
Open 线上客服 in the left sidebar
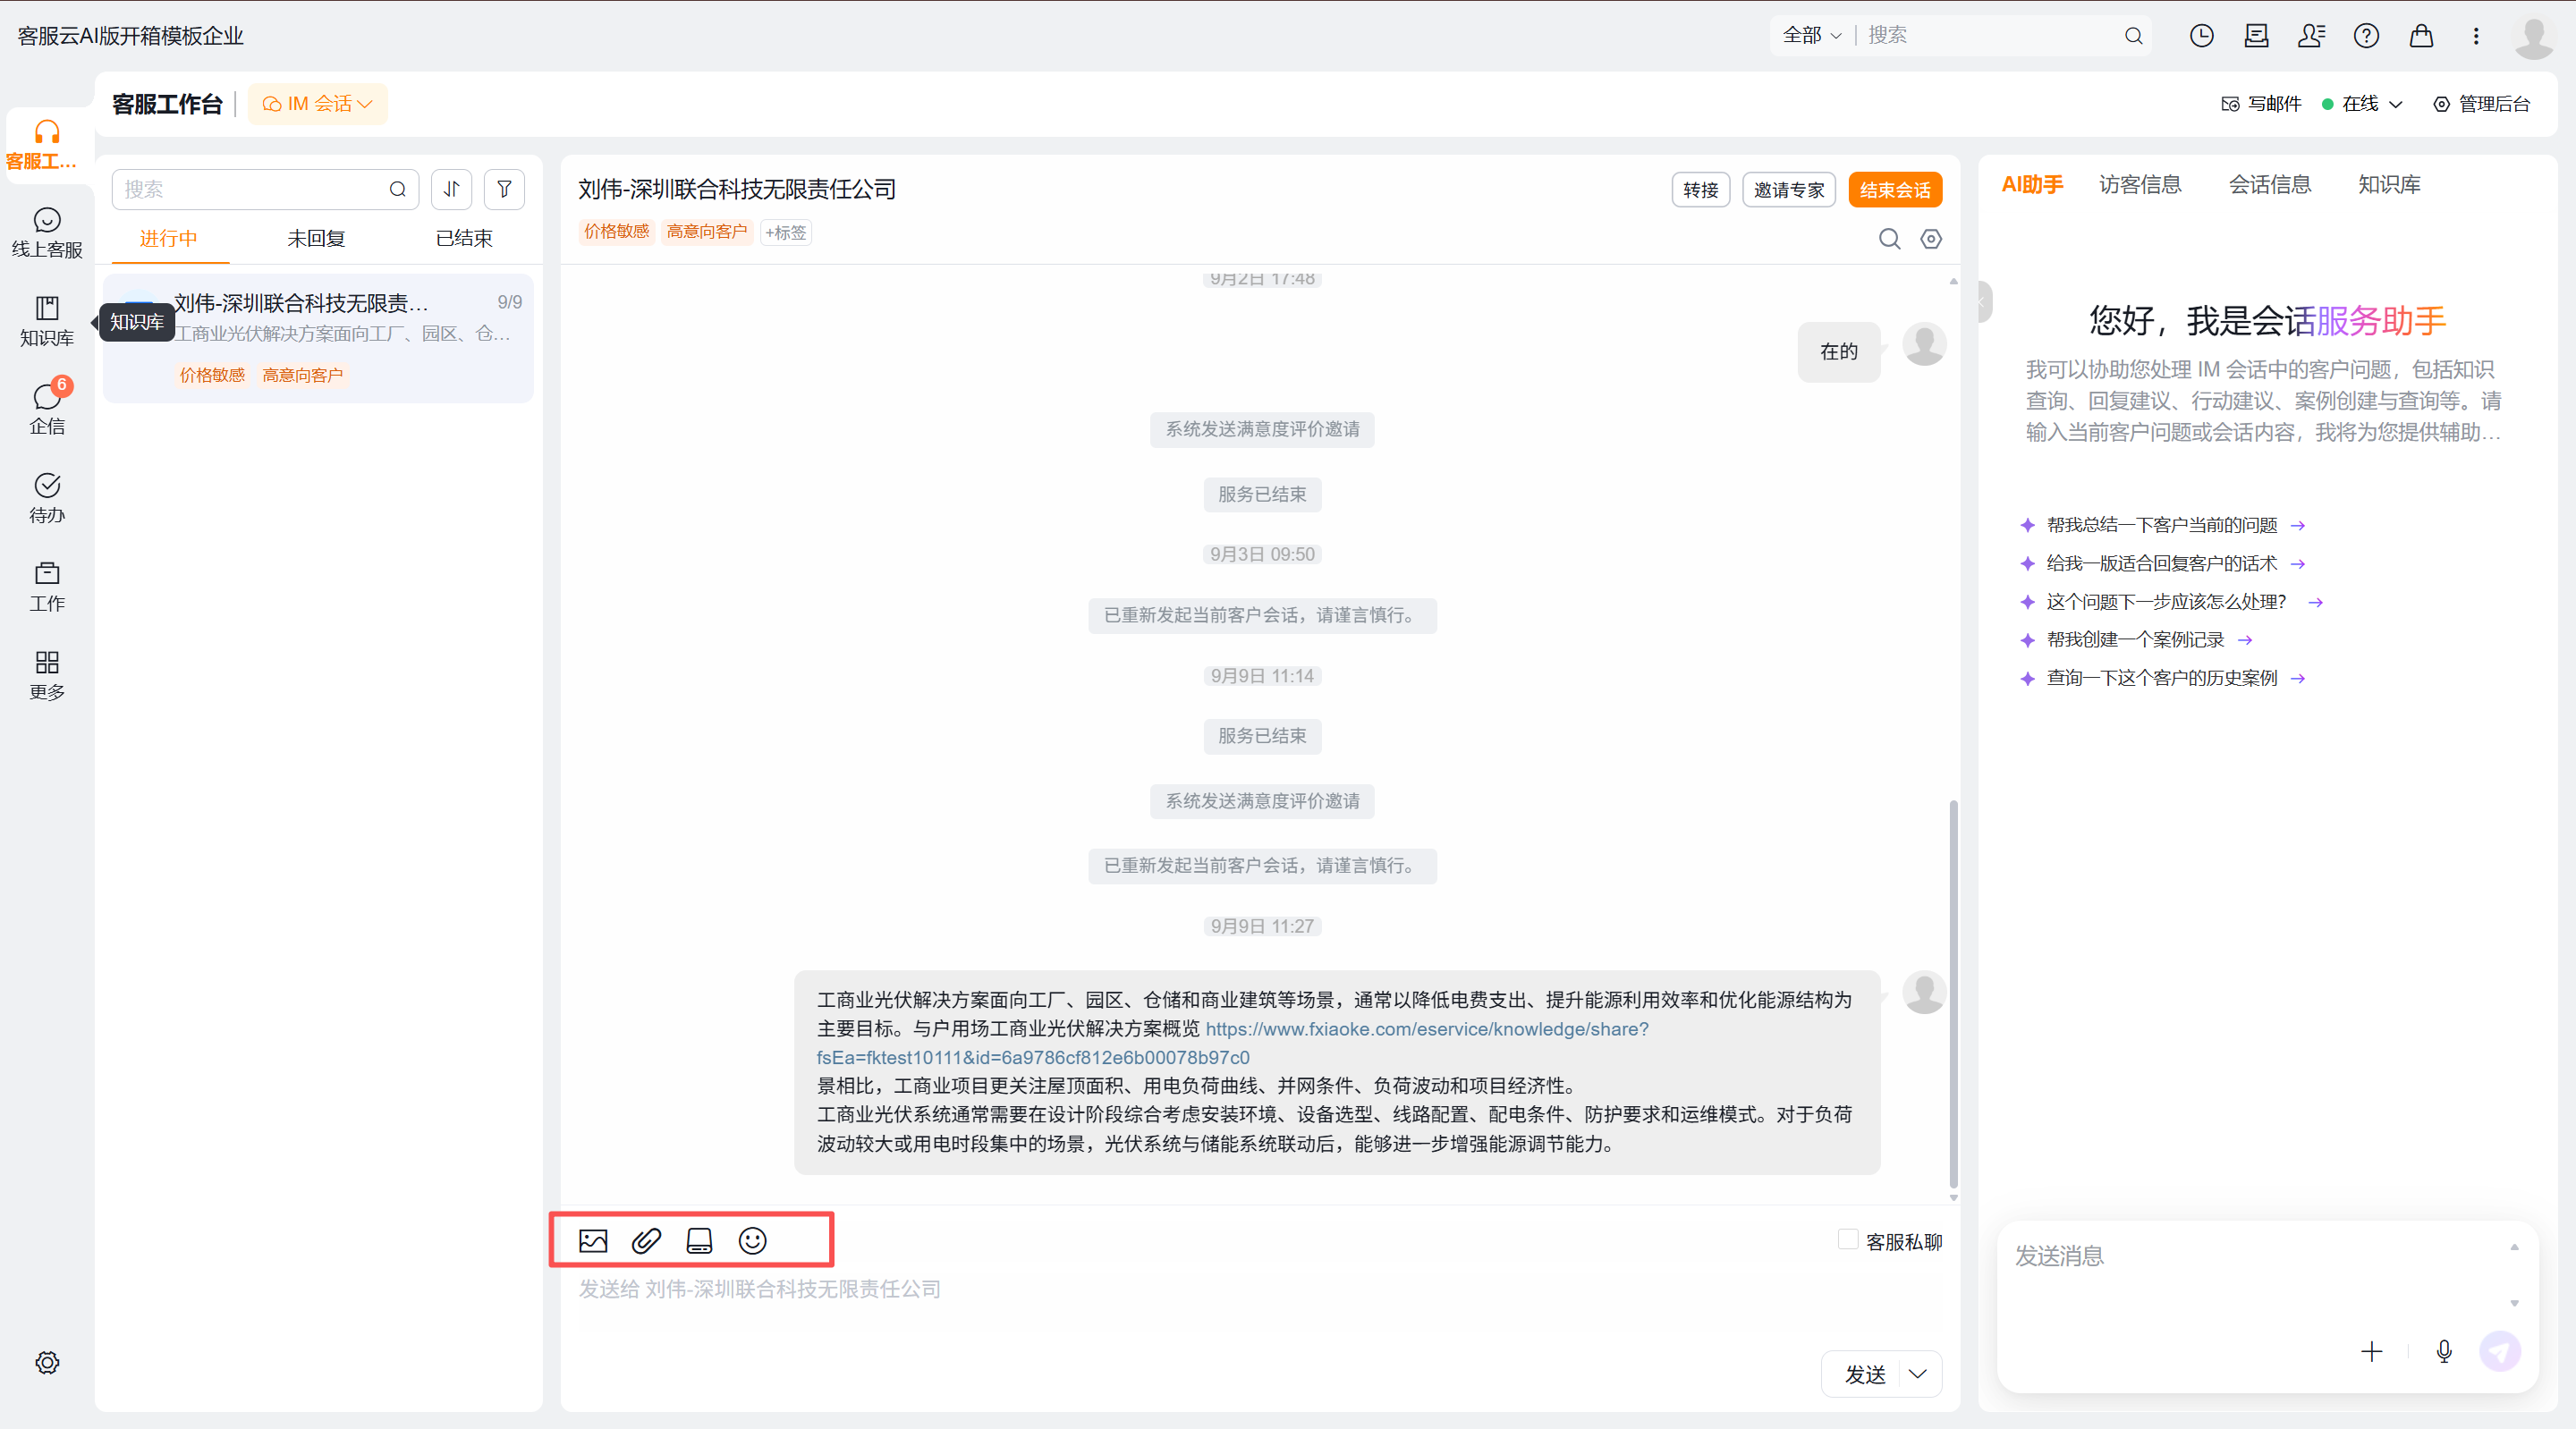pos(47,232)
